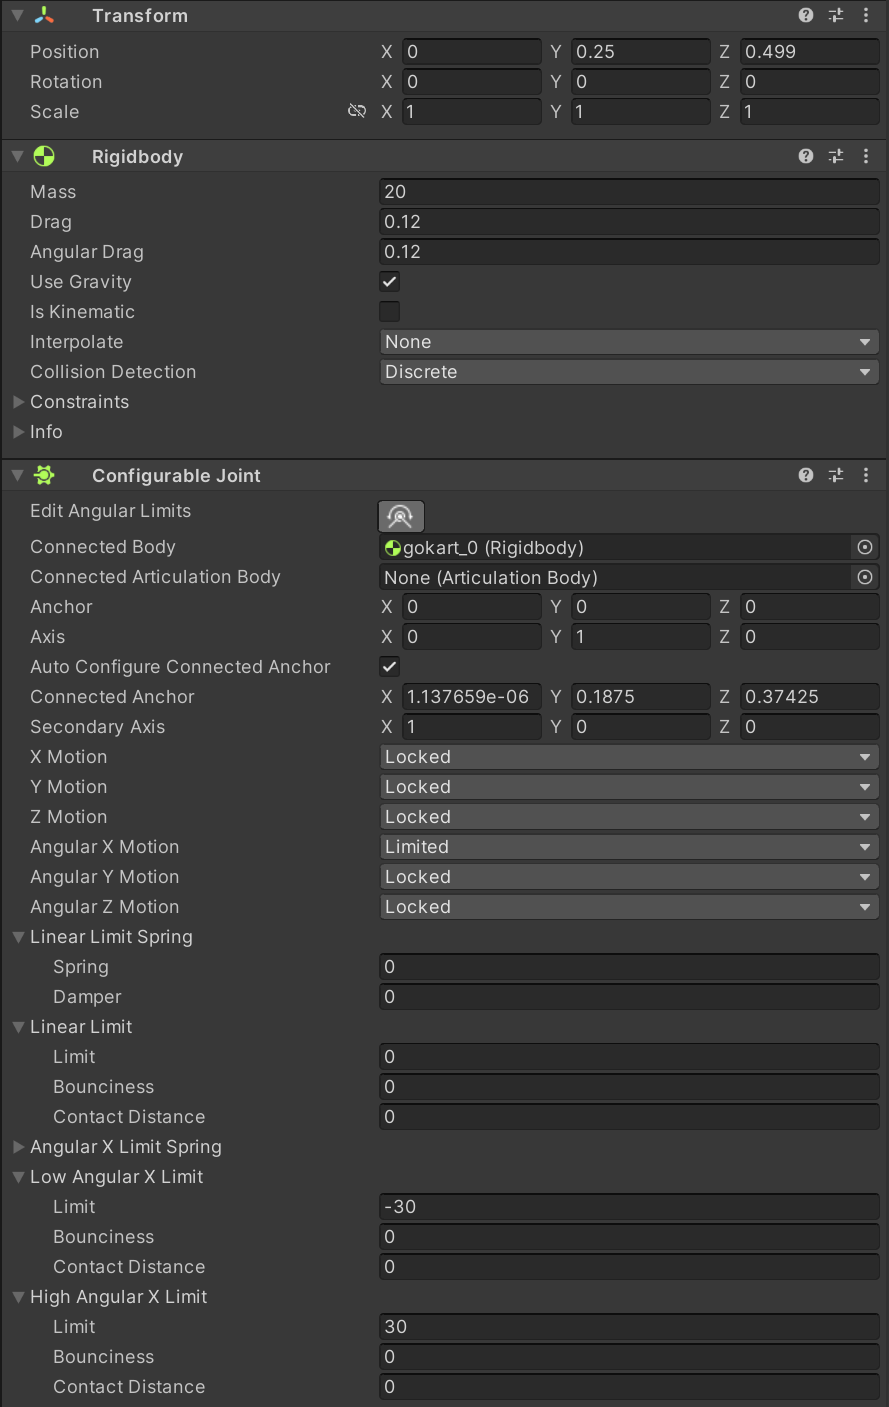Image resolution: width=889 pixels, height=1407 pixels.
Task: Disable Use Gravity checkbox
Action: [390, 282]
